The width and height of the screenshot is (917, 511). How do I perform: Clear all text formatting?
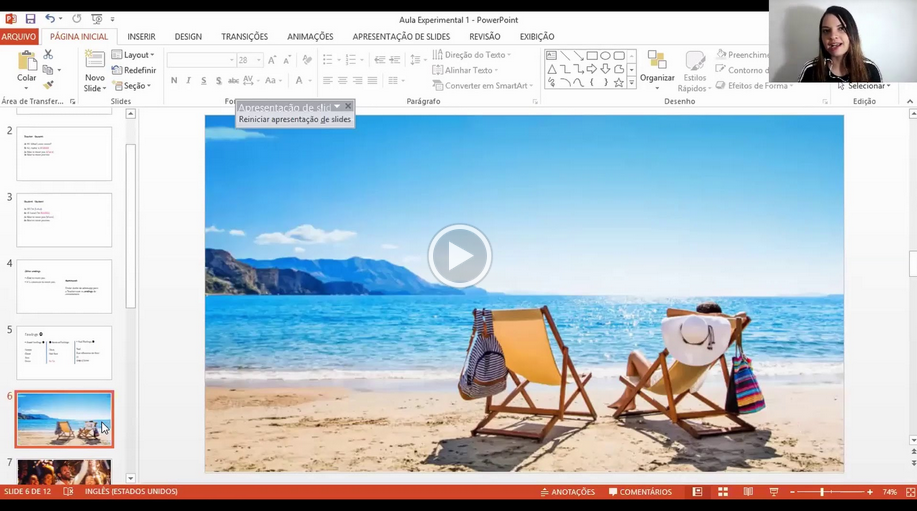pos(307,60)
